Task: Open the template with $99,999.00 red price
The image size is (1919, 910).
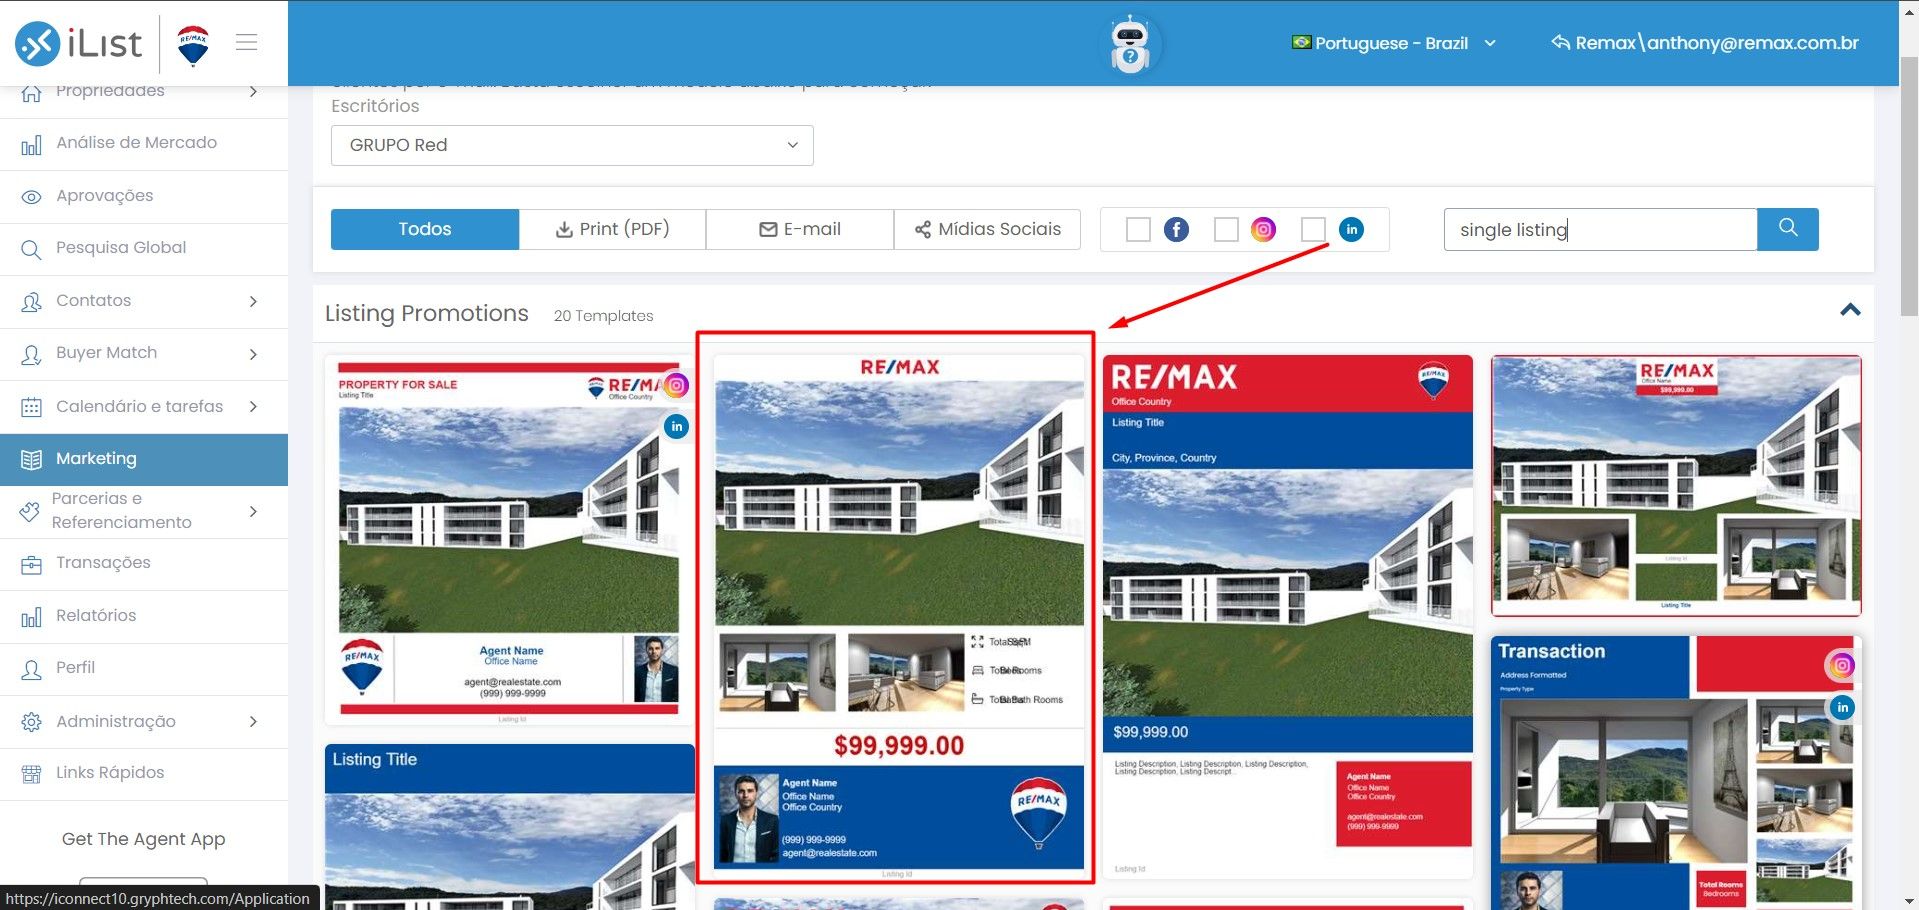Action: pos(898,615)
